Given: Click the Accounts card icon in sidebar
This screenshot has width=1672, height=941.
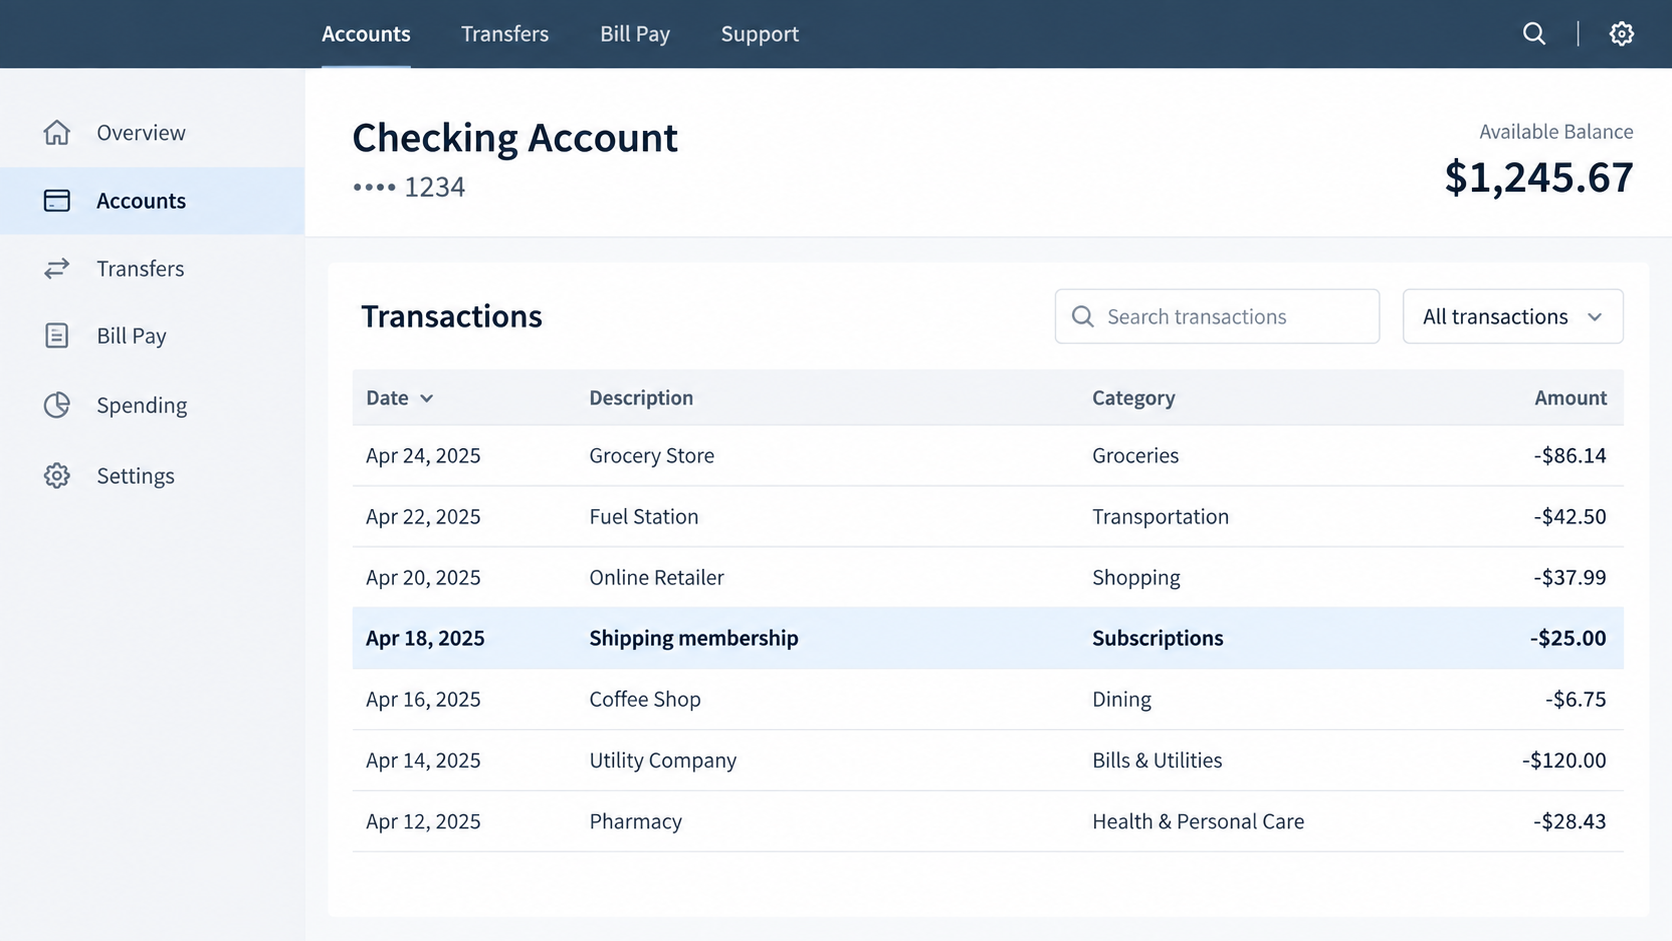Looking at the screenshot, I should [57, 201].
